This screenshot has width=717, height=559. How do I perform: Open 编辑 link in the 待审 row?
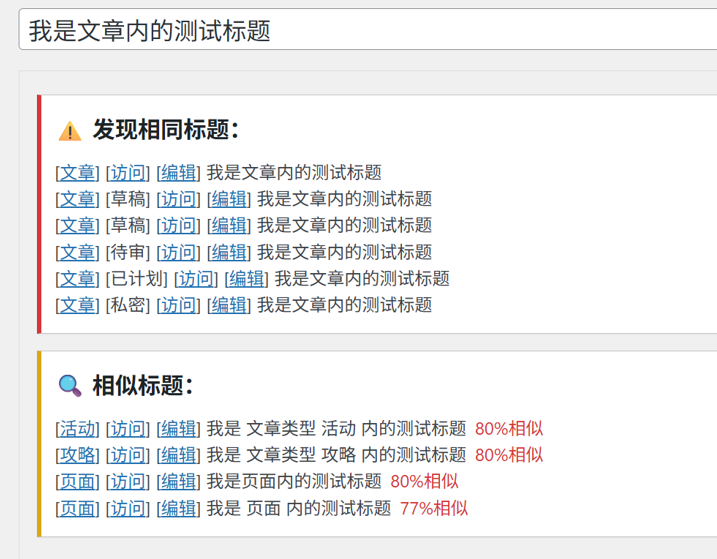229,252
